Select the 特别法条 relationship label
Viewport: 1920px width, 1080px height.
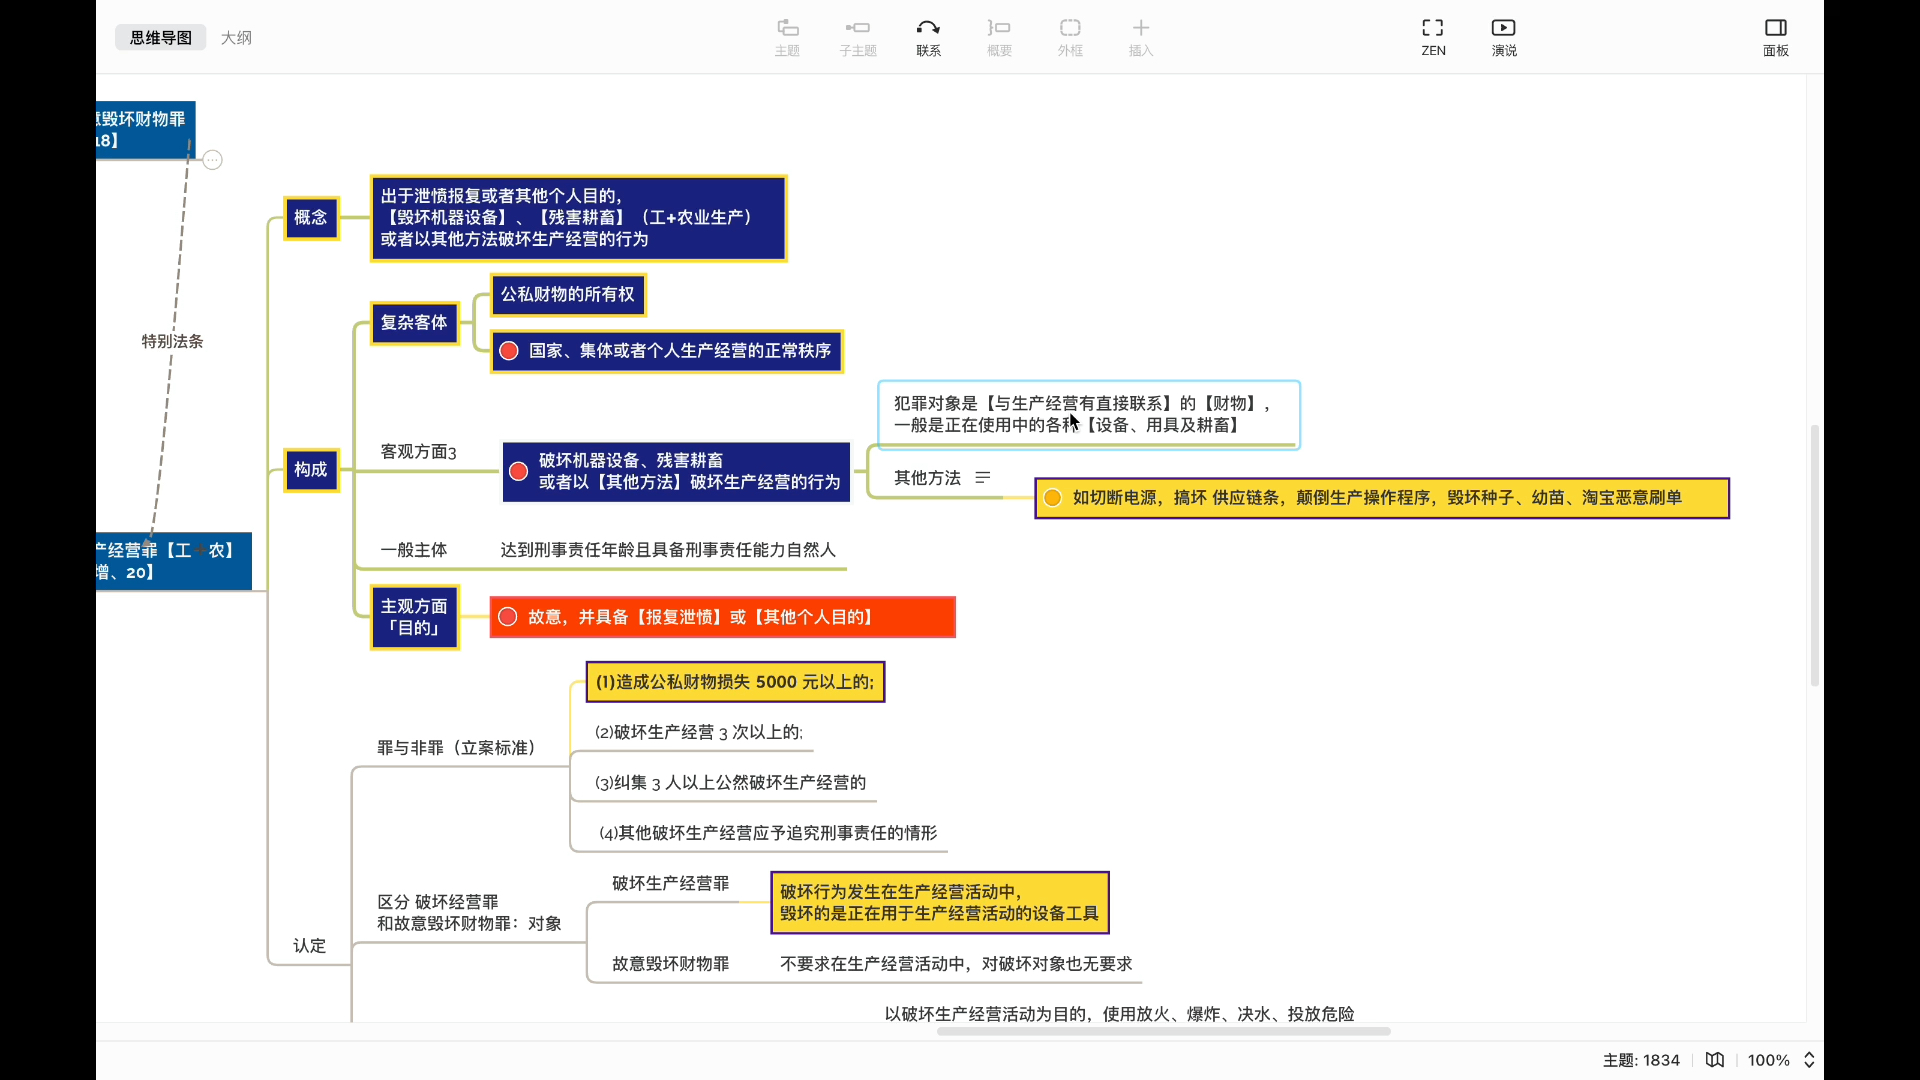coord(172,341)
